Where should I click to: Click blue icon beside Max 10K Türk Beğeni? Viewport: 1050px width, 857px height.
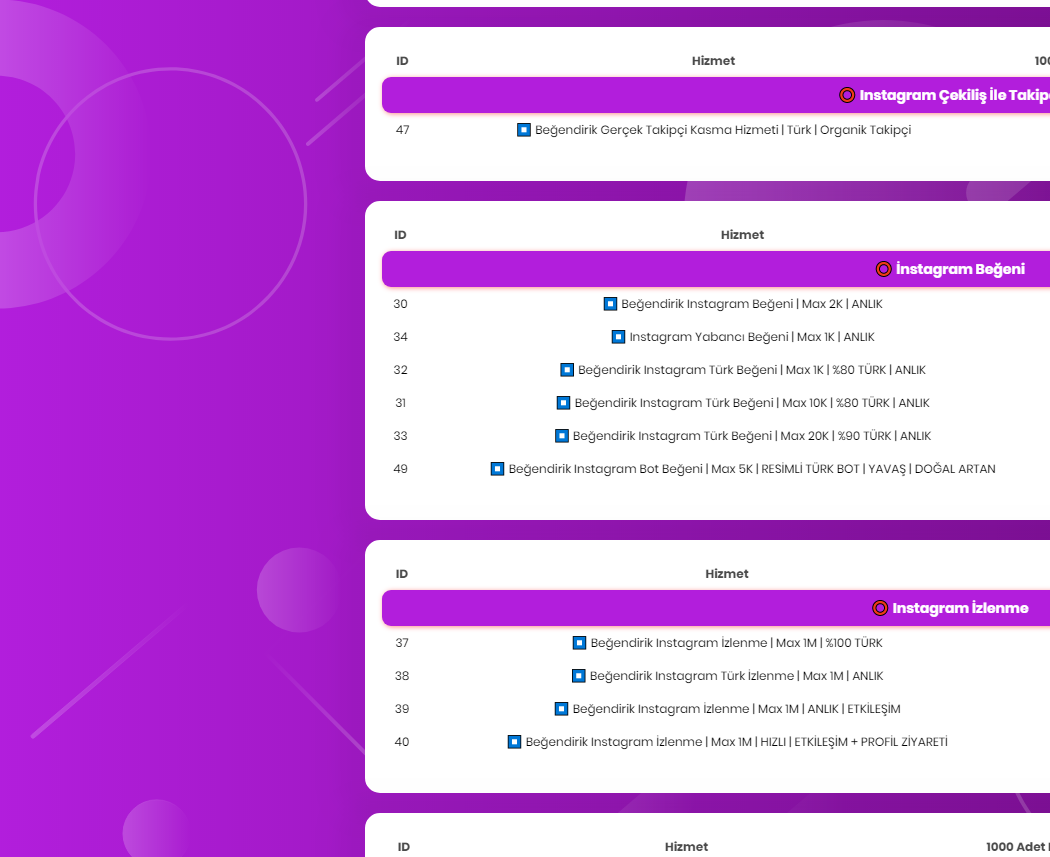click(563, 403)
